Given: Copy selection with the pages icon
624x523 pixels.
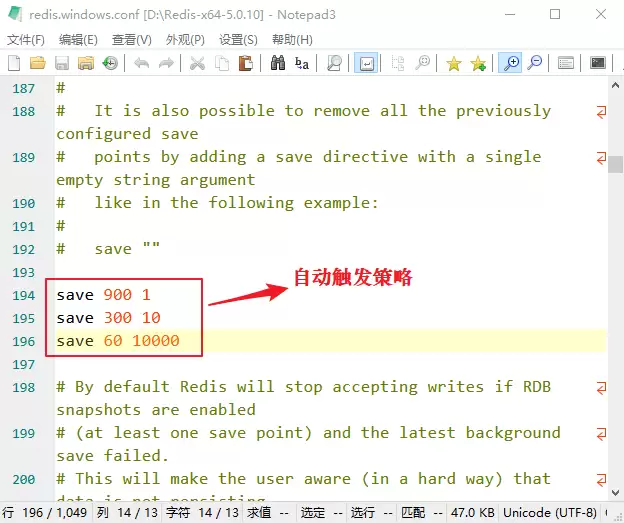Looking at the screenshot, I should tap(222, 63).
